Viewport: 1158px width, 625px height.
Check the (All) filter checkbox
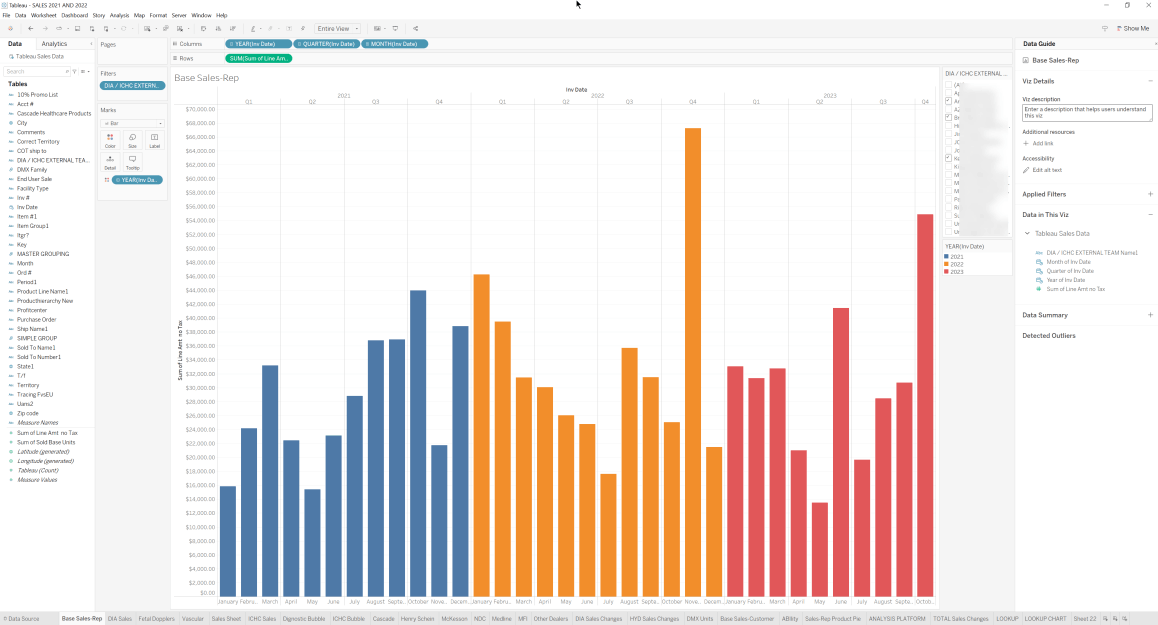click(x=948, y=85)
